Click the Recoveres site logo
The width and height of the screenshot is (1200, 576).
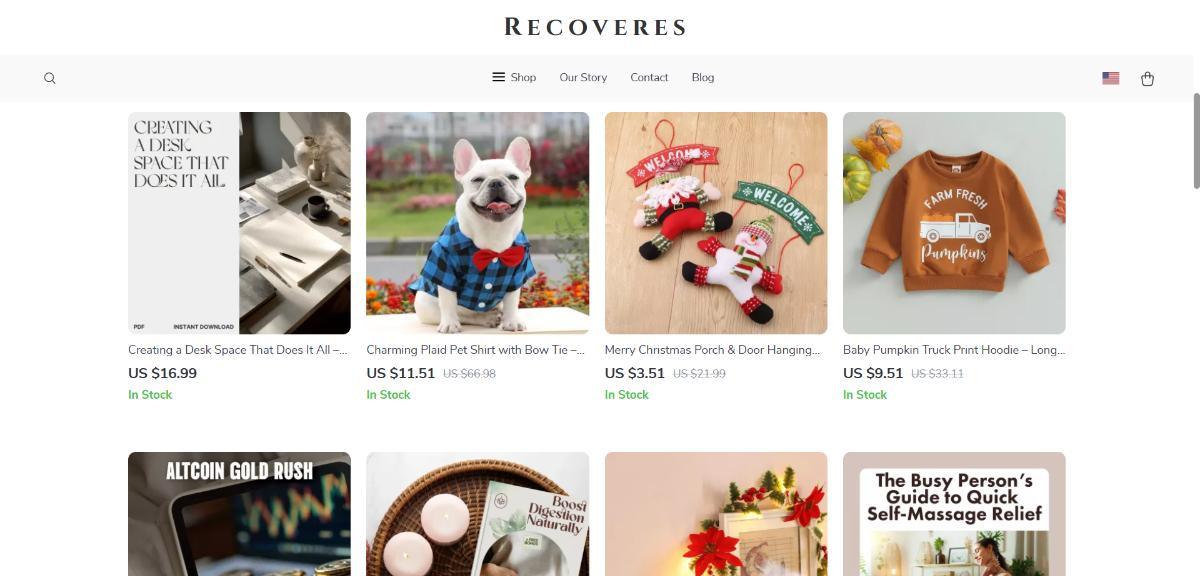click(596, 27)
